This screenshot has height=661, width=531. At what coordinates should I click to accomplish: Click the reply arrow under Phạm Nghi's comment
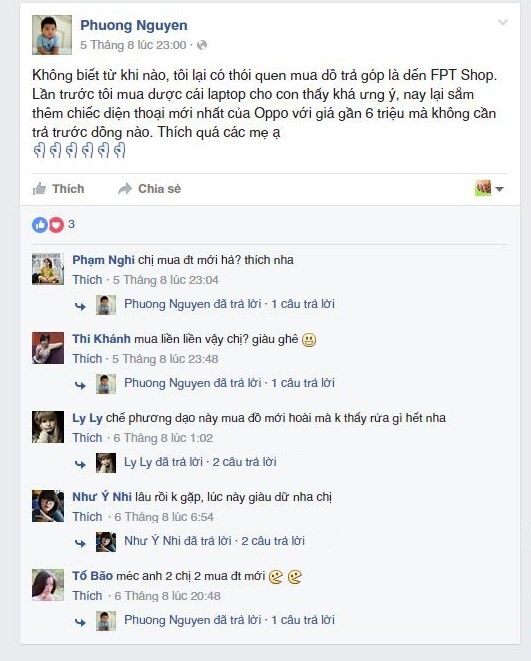tap(80, 306)
